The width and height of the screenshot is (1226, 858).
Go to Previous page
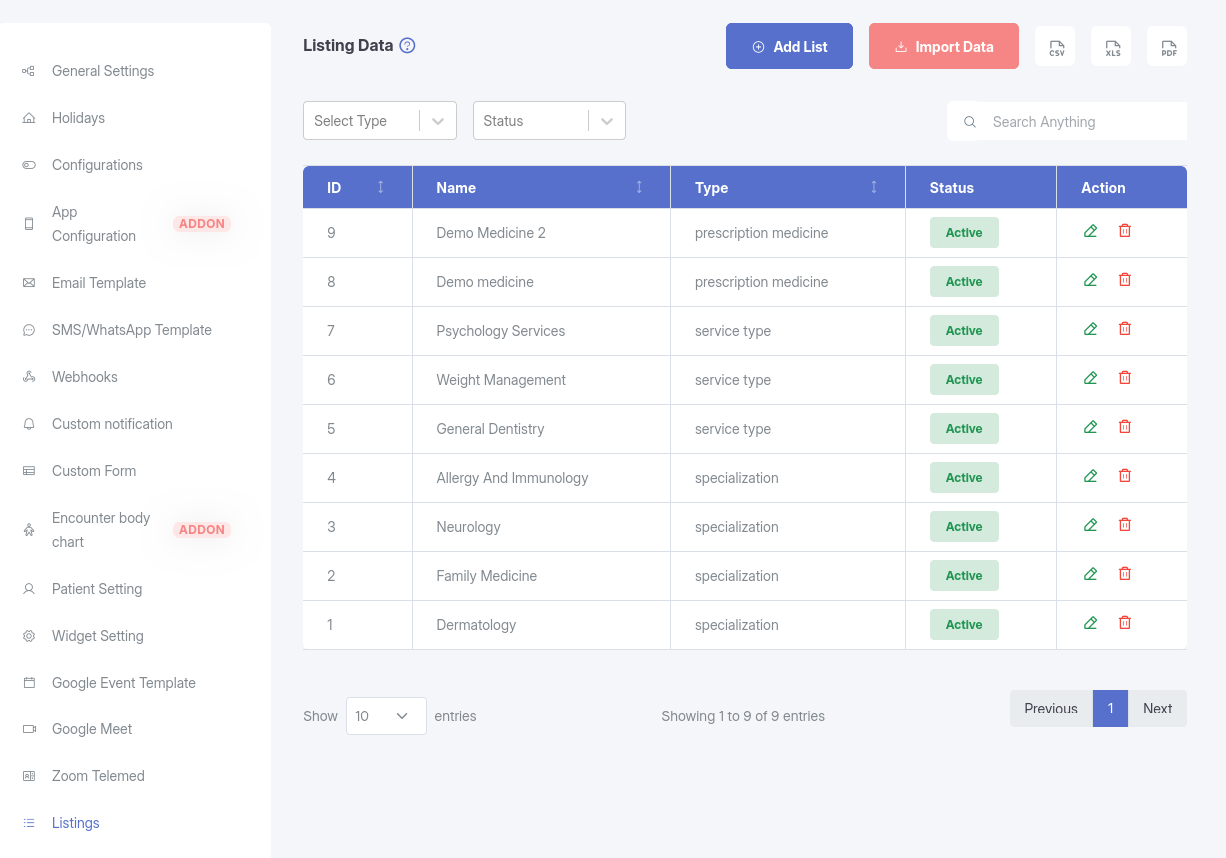tap(1051, 708)
